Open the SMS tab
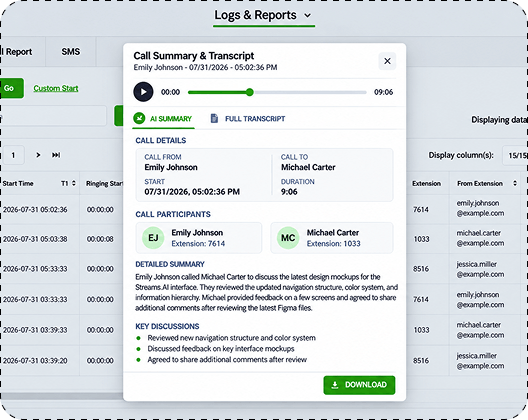Image resolution: width=528 pixels, height=420 pixels. pos(71,52)
